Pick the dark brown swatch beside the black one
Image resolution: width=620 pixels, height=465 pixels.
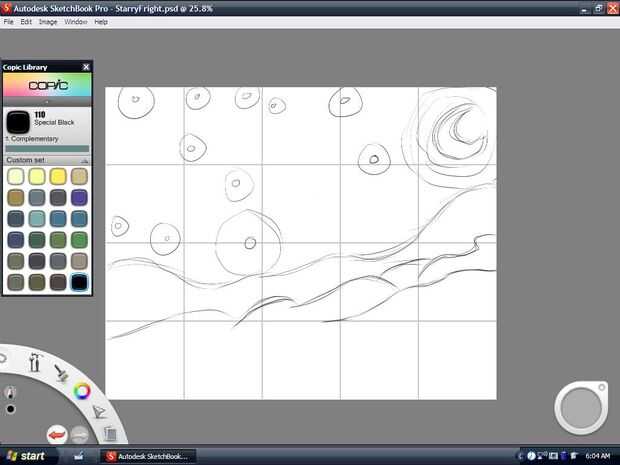pyautogui.click(x=58, y=282)
